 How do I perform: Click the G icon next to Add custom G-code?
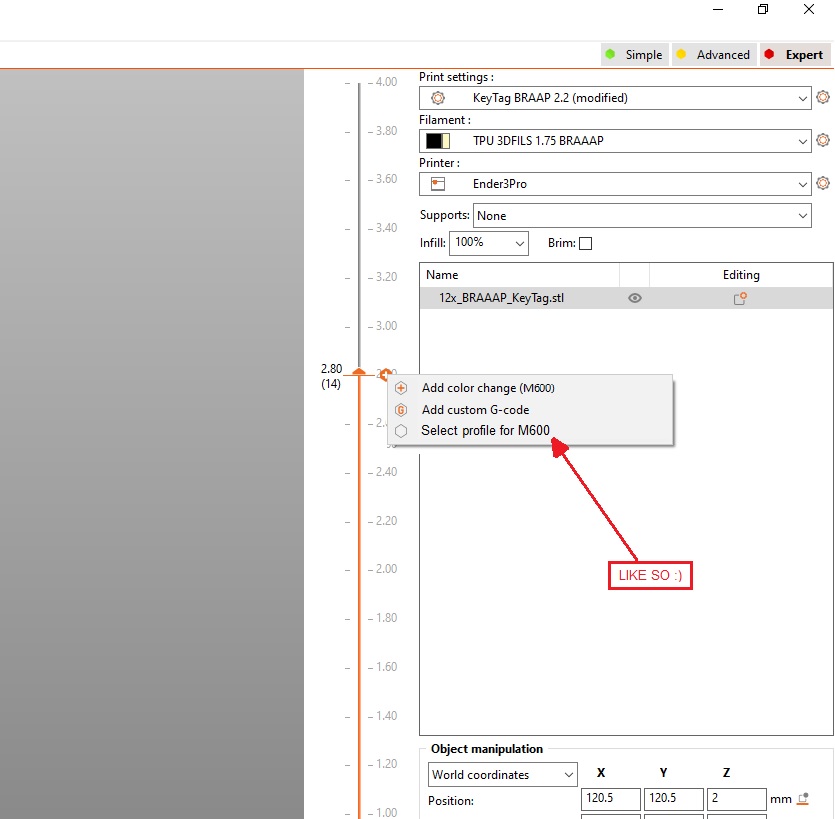400,410
